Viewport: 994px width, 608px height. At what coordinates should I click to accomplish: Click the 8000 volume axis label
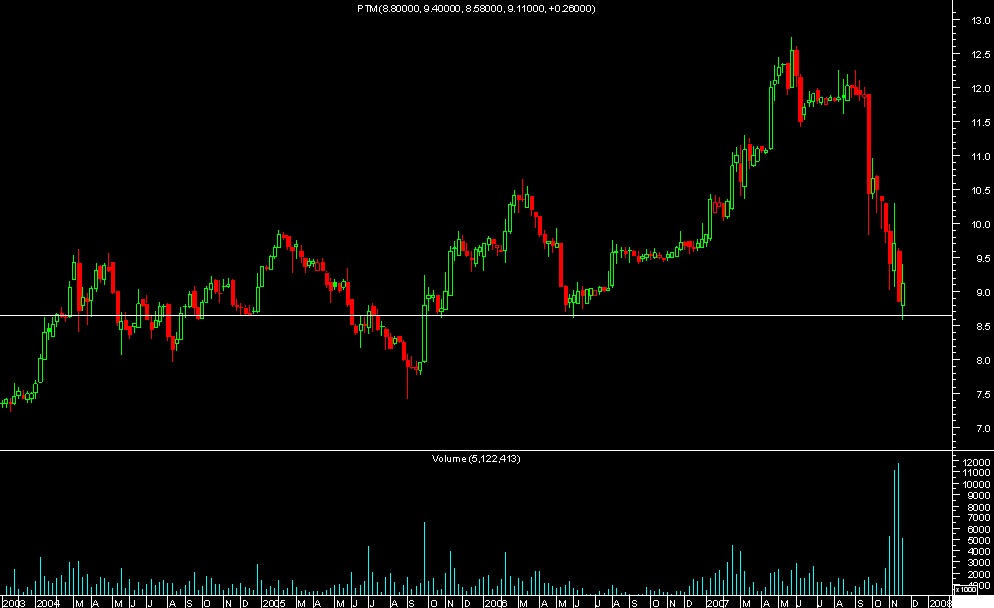978,507
